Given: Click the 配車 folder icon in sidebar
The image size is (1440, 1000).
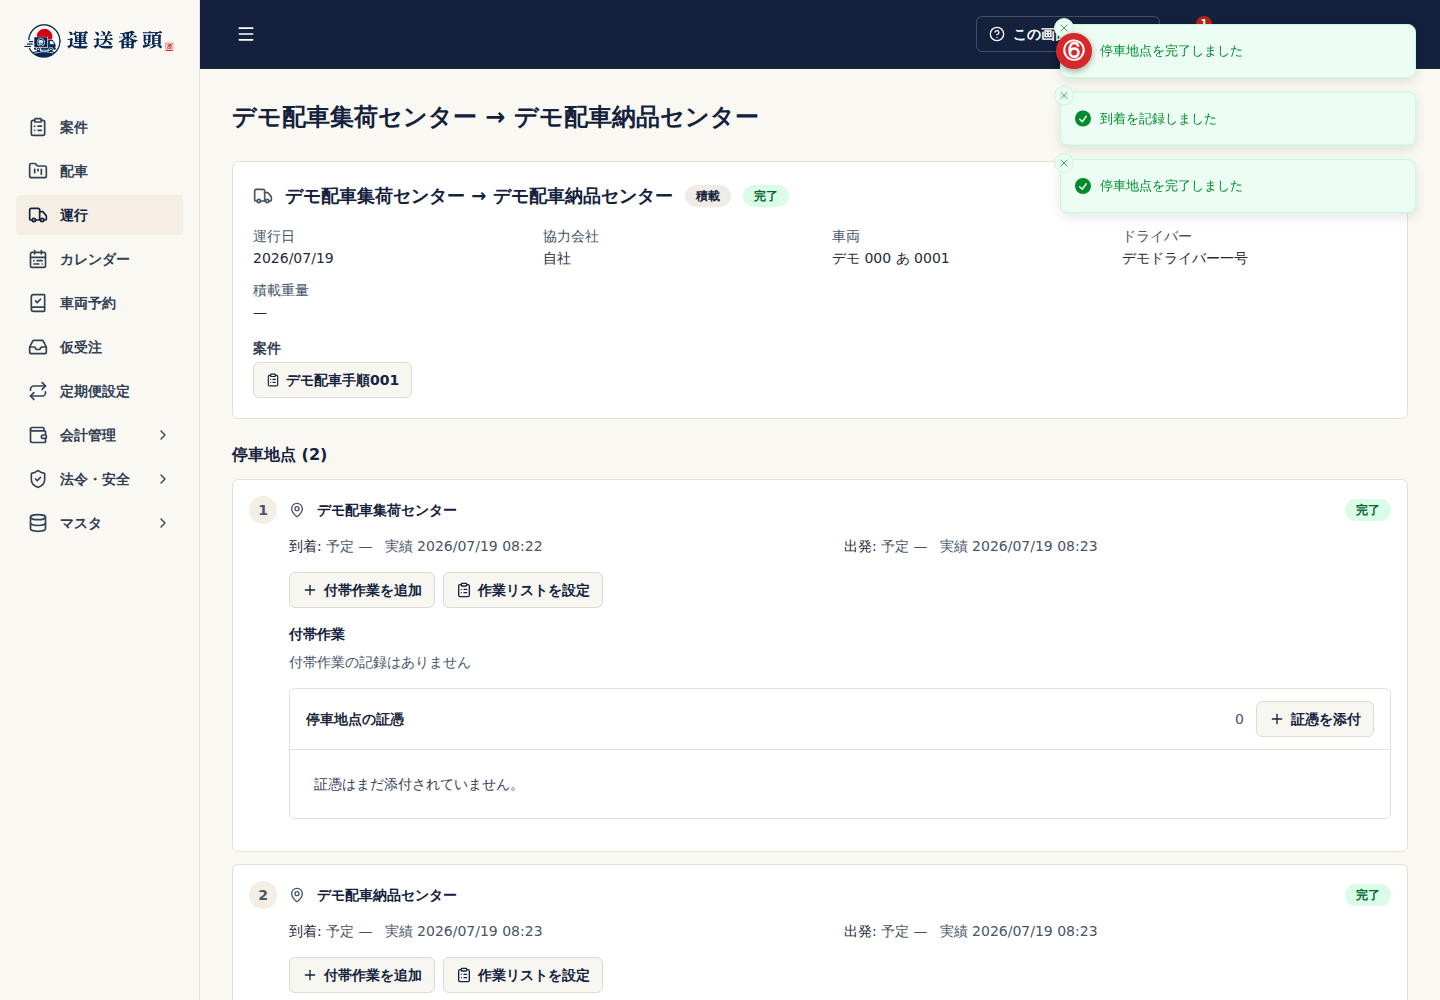Looking at the screenshot, I should pyautogui.click(x=38, y=171).
